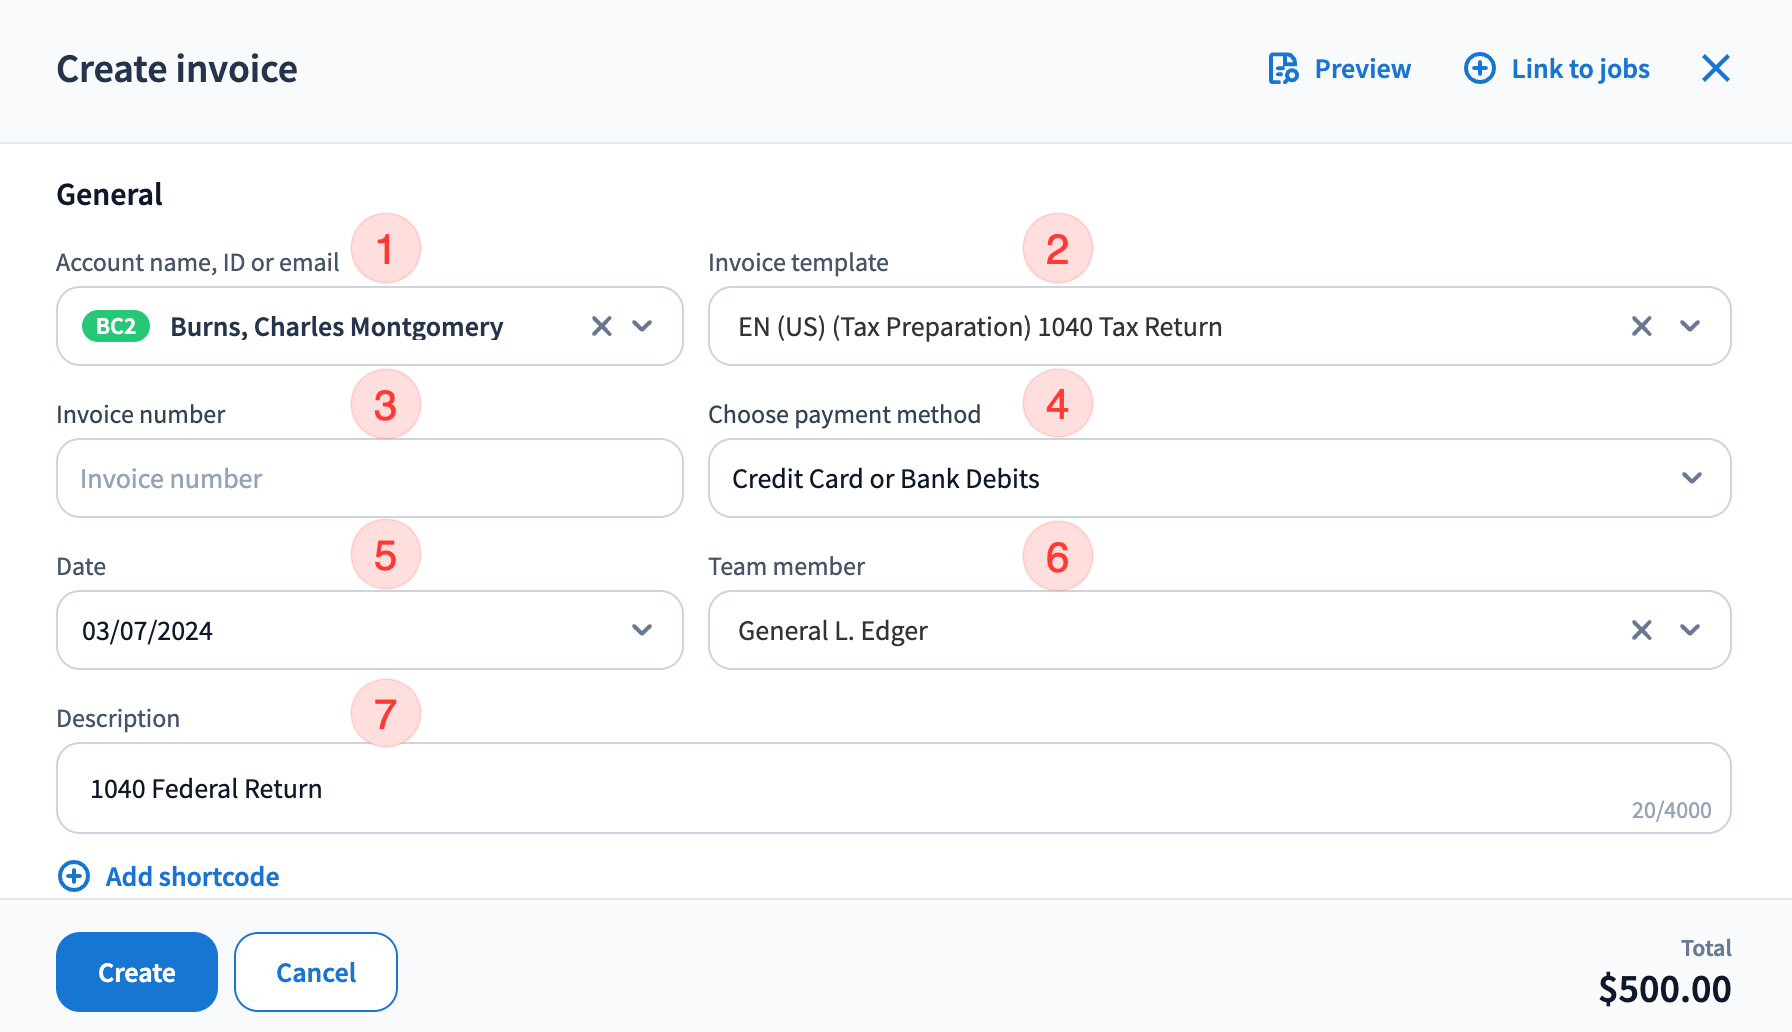Click the Preview document icon
Image resolution: width=1792 pixels, height=1032 pixels.
(x=1283, y=69)
